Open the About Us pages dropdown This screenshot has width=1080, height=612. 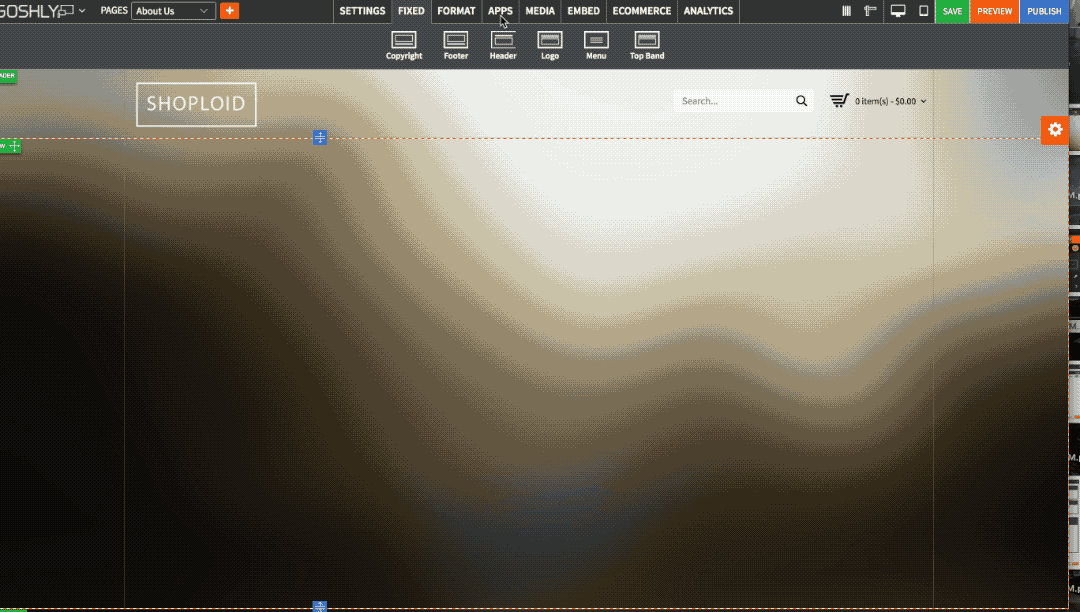174,11
